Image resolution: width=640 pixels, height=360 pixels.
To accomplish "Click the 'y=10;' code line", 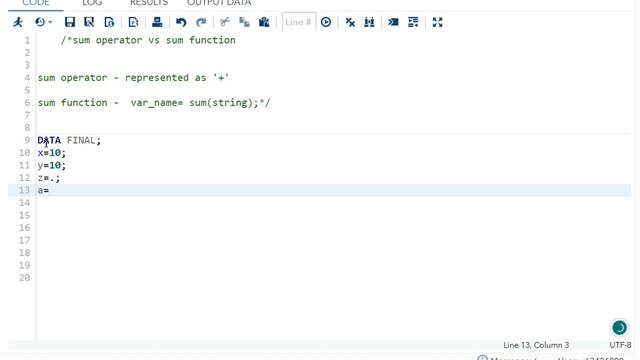I will point(51,165).
